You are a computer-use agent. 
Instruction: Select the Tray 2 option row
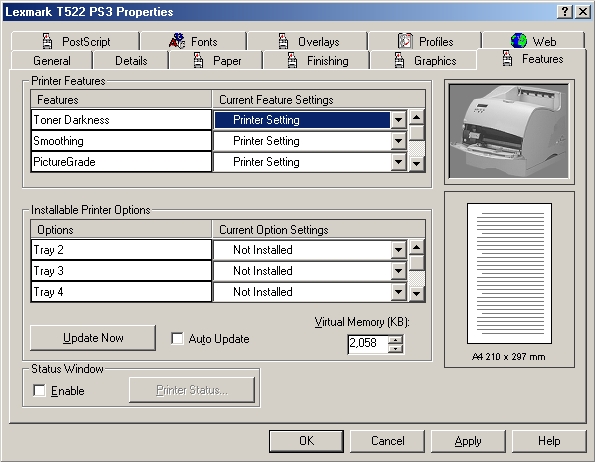(121, 250)
